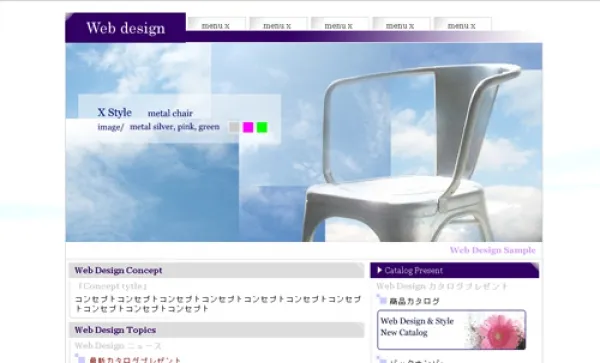The width and height of the screenshot is (600, 363).
Task: Open the last menu x tab on right
Action: point(462,24)
